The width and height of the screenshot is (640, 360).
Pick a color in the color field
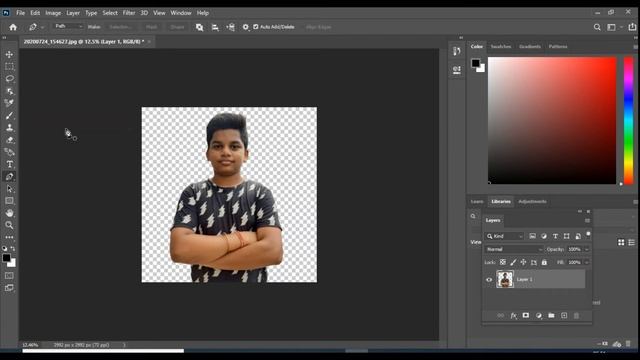pos(552,120)
